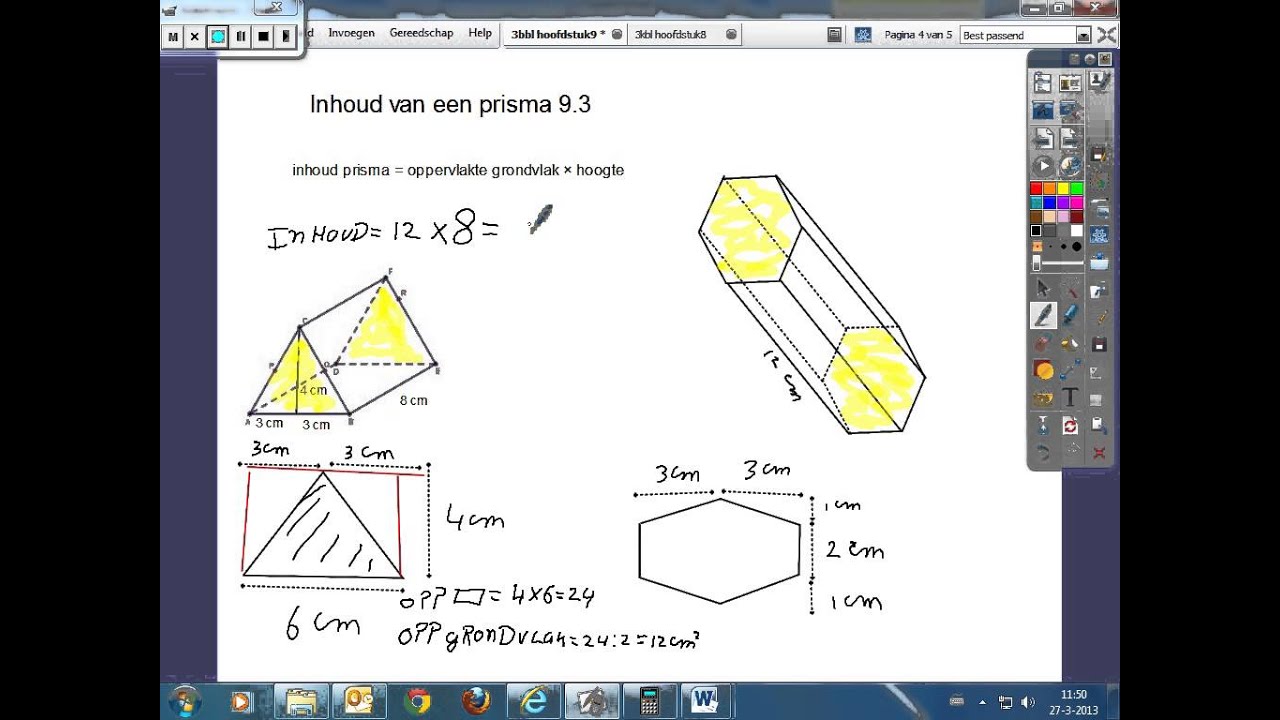Switch to the 3bbl hoofdstuk8 tab

click(671, 34)
